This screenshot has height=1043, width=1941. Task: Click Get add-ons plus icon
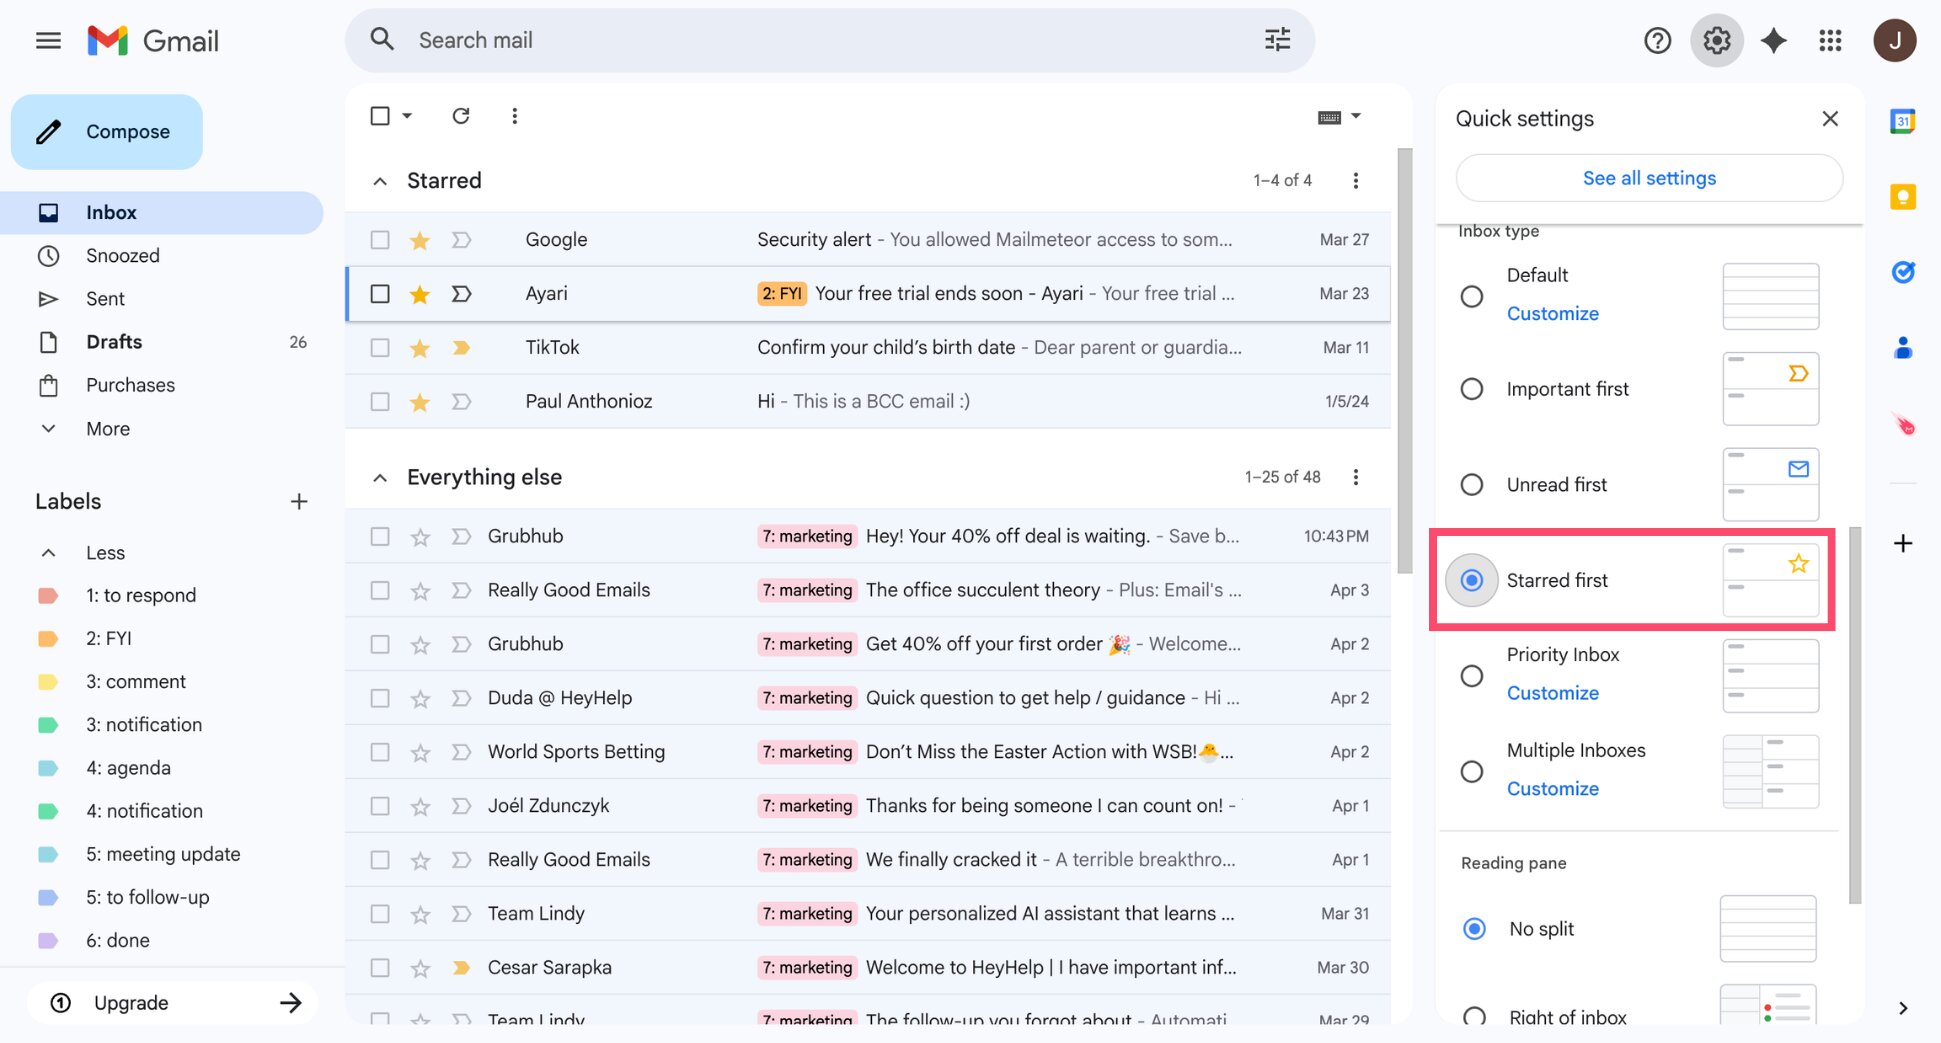click(1902, 544)
